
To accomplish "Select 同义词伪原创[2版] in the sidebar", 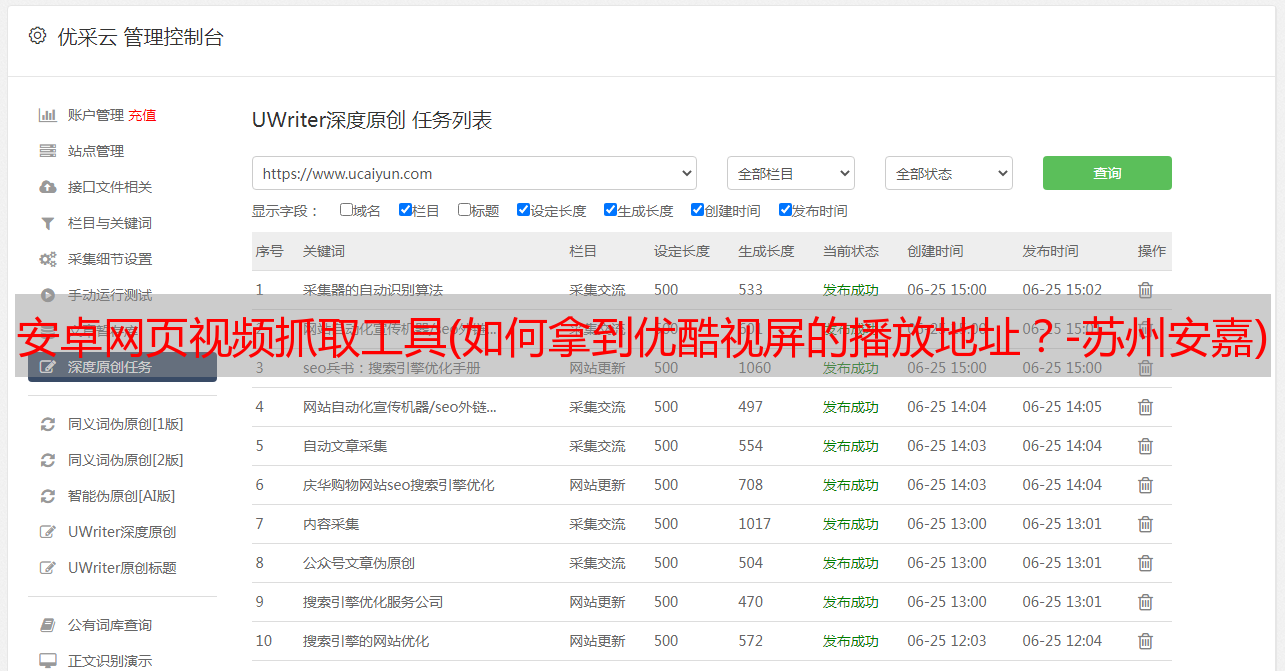I will pos(125,460).
